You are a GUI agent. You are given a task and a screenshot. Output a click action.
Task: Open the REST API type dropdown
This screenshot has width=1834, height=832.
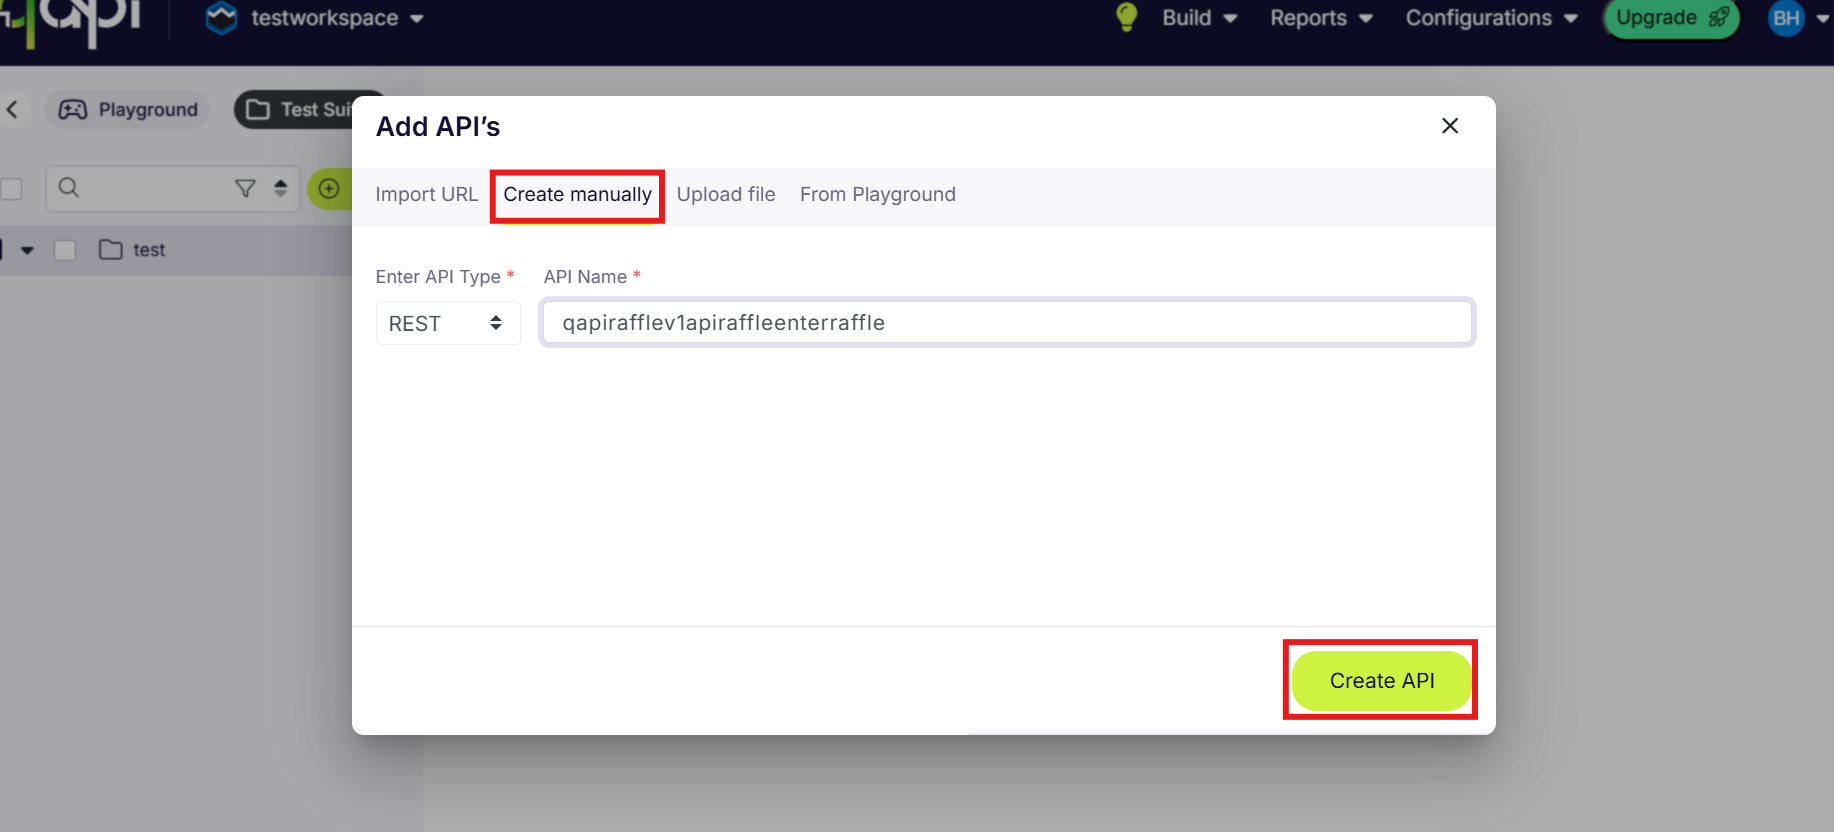(x=447, y=323)
